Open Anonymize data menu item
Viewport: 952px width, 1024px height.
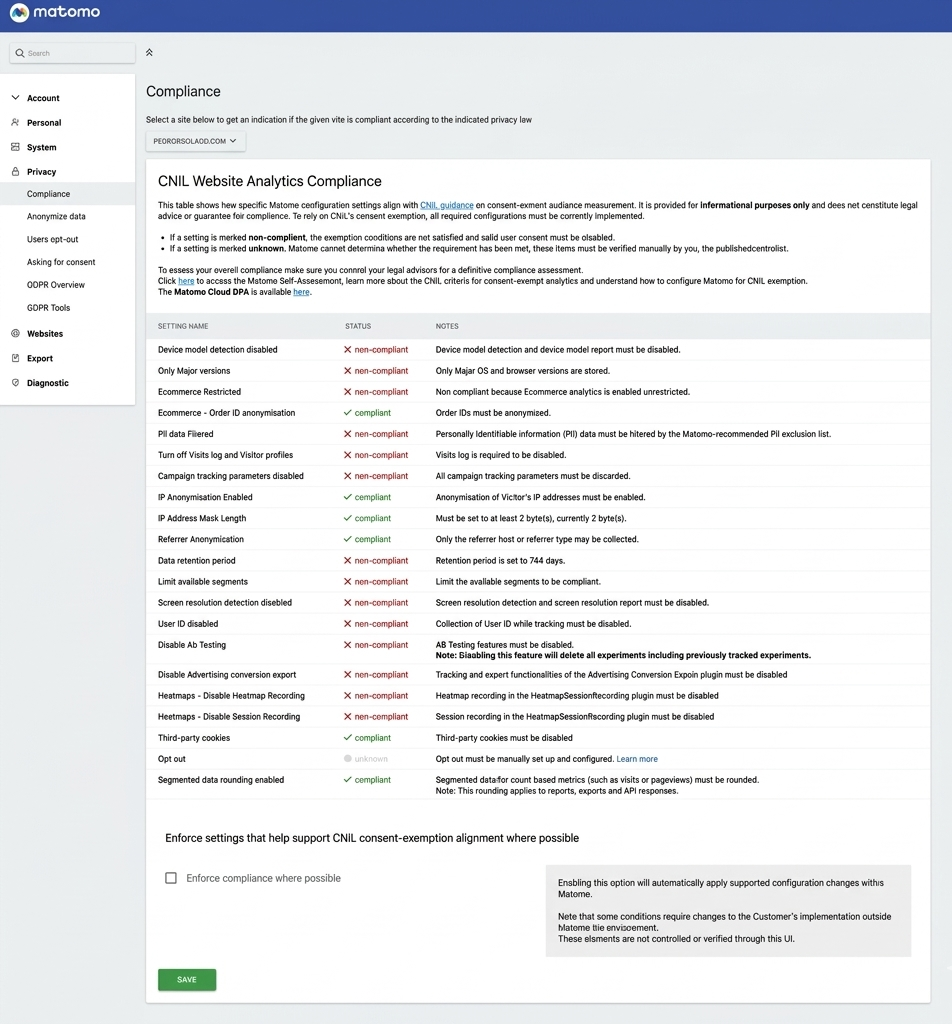[56, 217]
